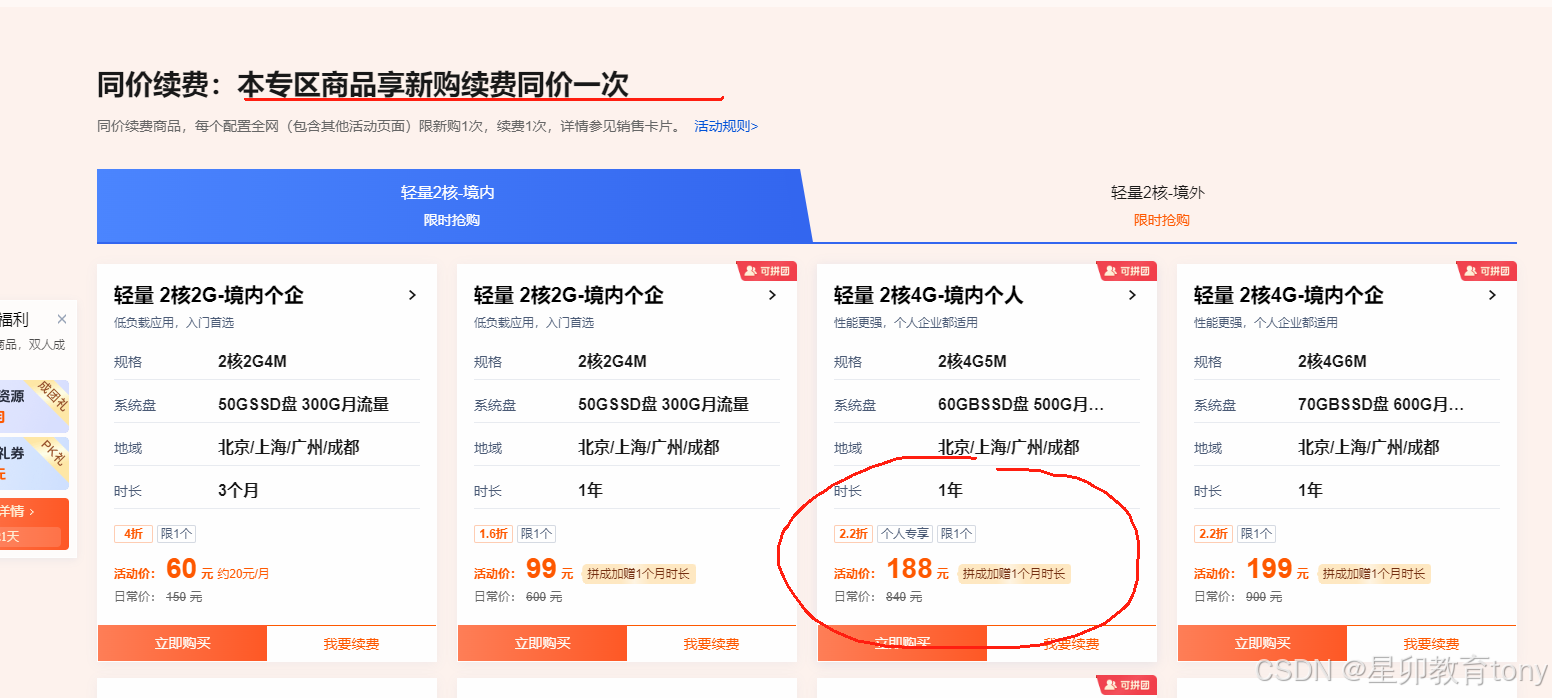Click 性能更强 subtitle on 2核4G-境内个人 card

906,323
